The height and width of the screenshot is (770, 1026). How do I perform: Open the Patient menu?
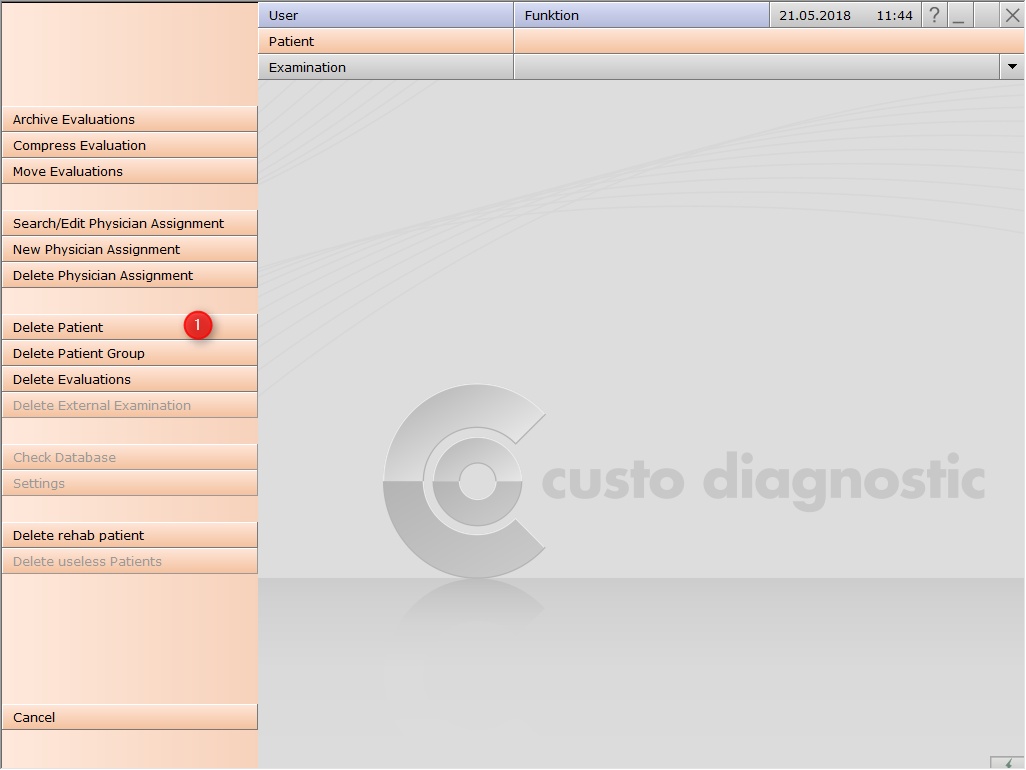coord(386,41)
